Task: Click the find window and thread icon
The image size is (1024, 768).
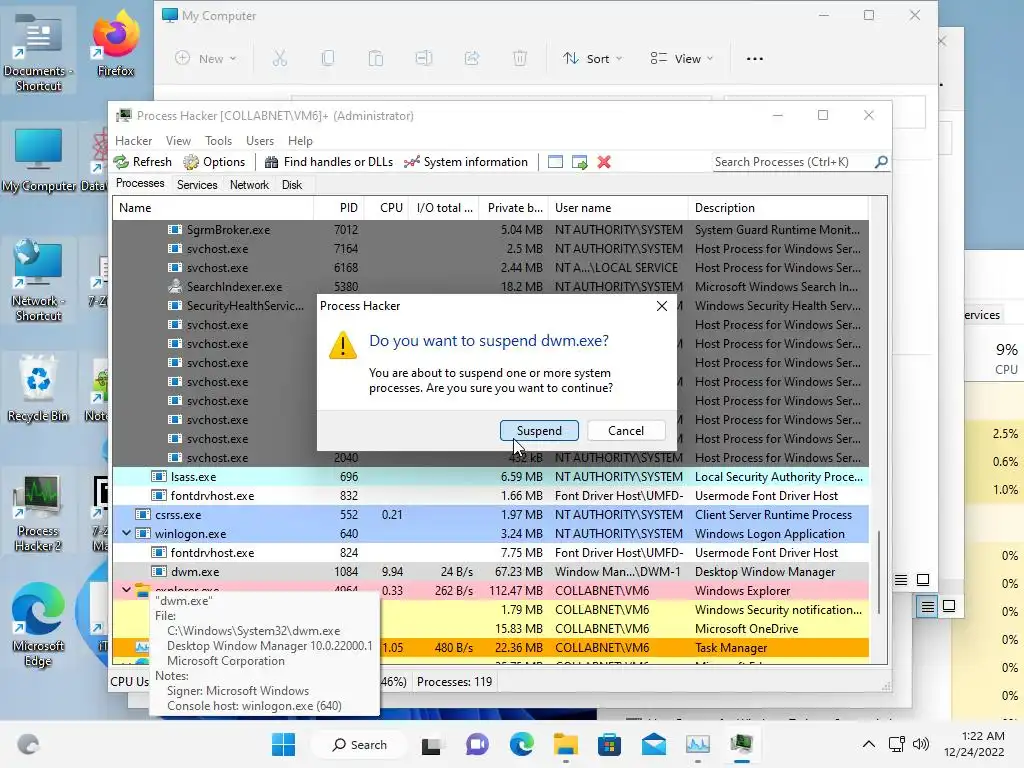Action: point(579,162)
